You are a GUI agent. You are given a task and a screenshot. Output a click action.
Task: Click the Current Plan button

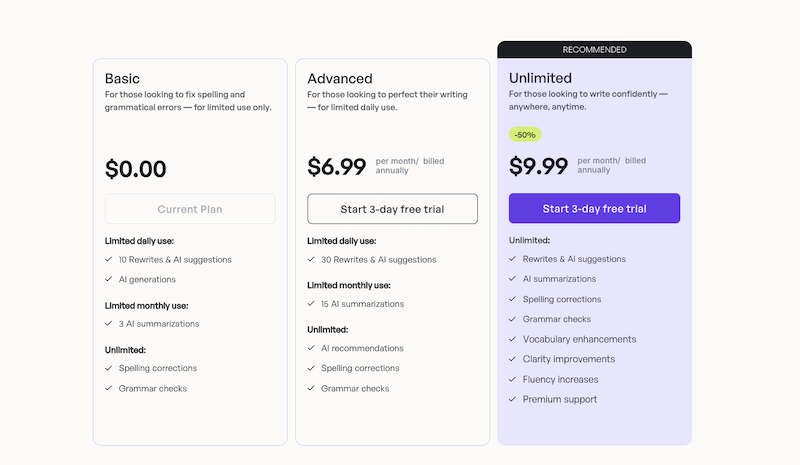[190, 209]
